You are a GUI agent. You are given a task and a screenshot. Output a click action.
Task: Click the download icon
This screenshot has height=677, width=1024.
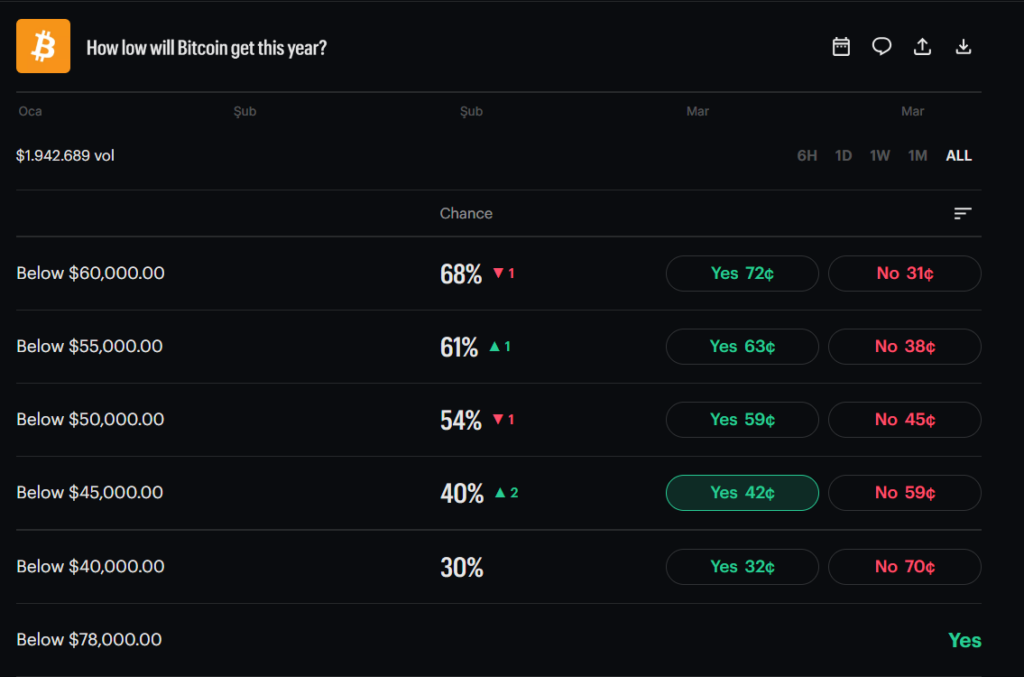(x=964, y=47)
